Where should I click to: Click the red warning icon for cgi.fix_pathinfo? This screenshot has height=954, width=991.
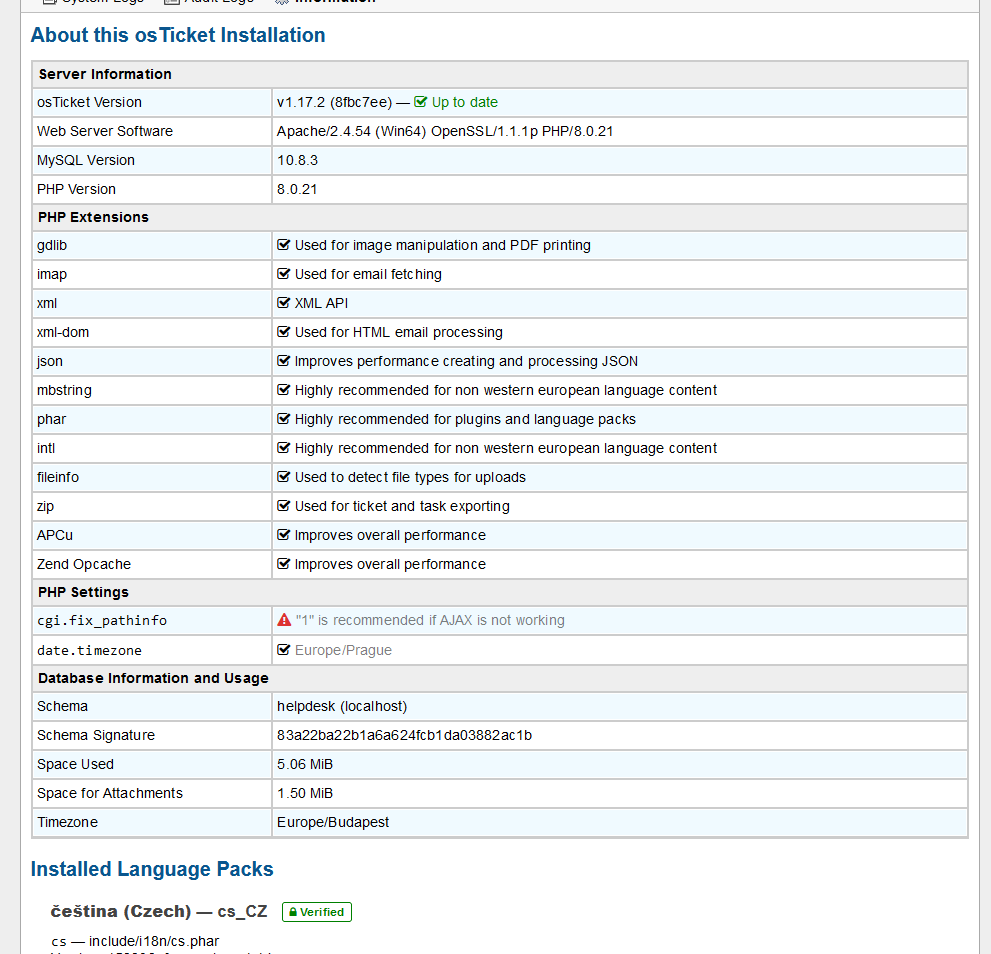pyautogui.click(x=284, y=620)
